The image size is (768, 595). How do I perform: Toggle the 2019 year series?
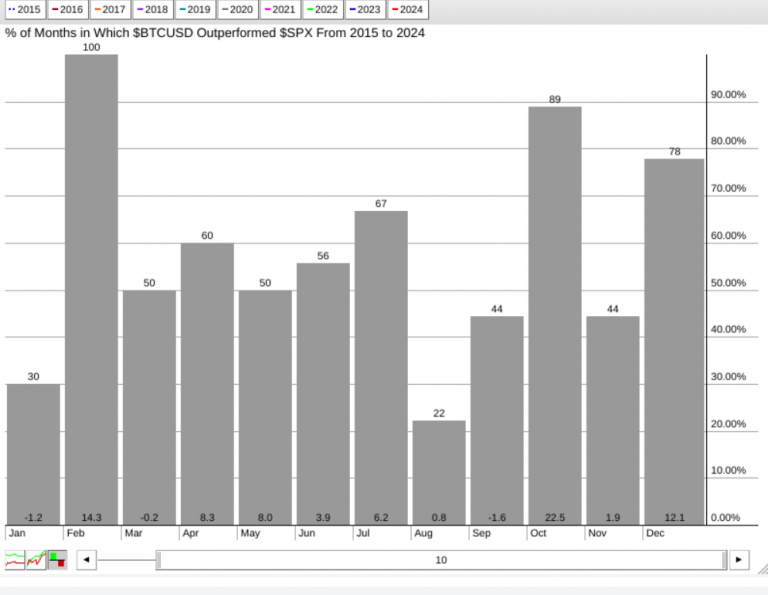click(195, 10)
